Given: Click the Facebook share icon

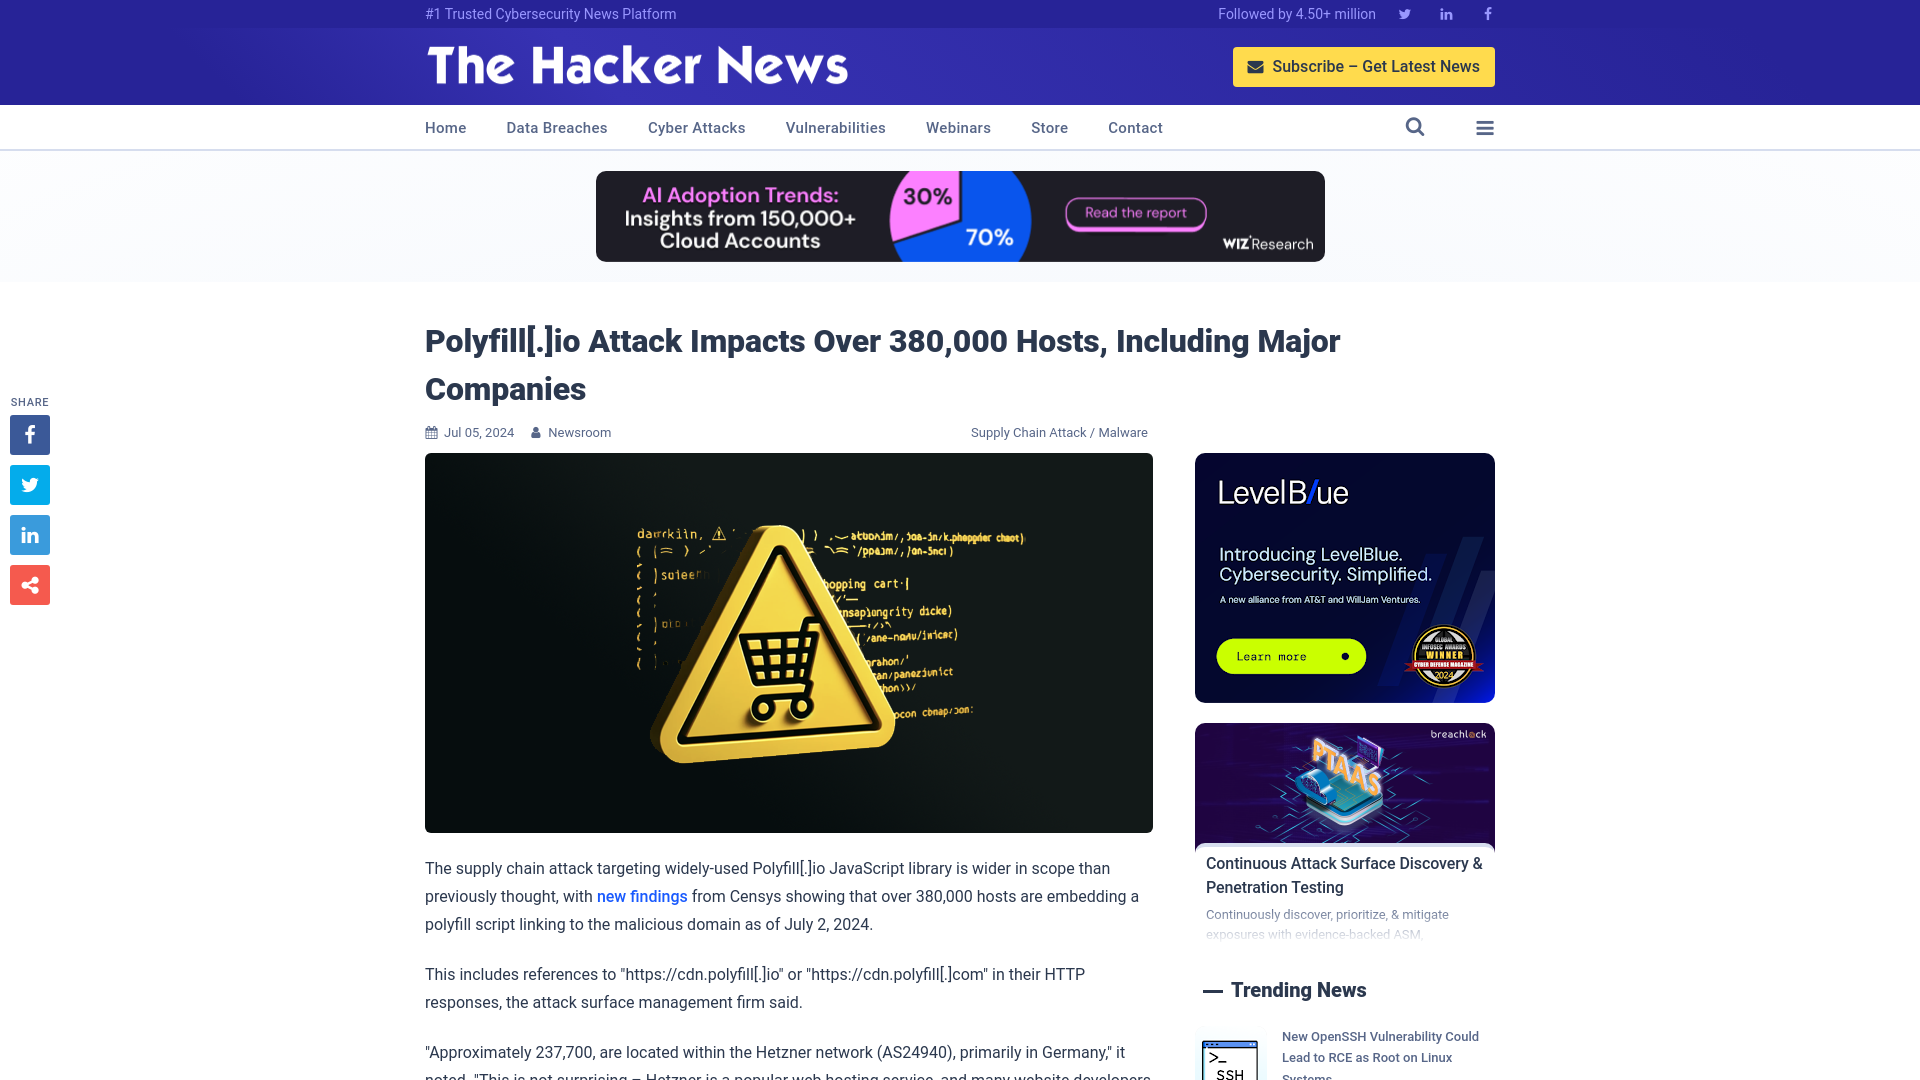Looking at the screenshot, I should pos(29,434).
